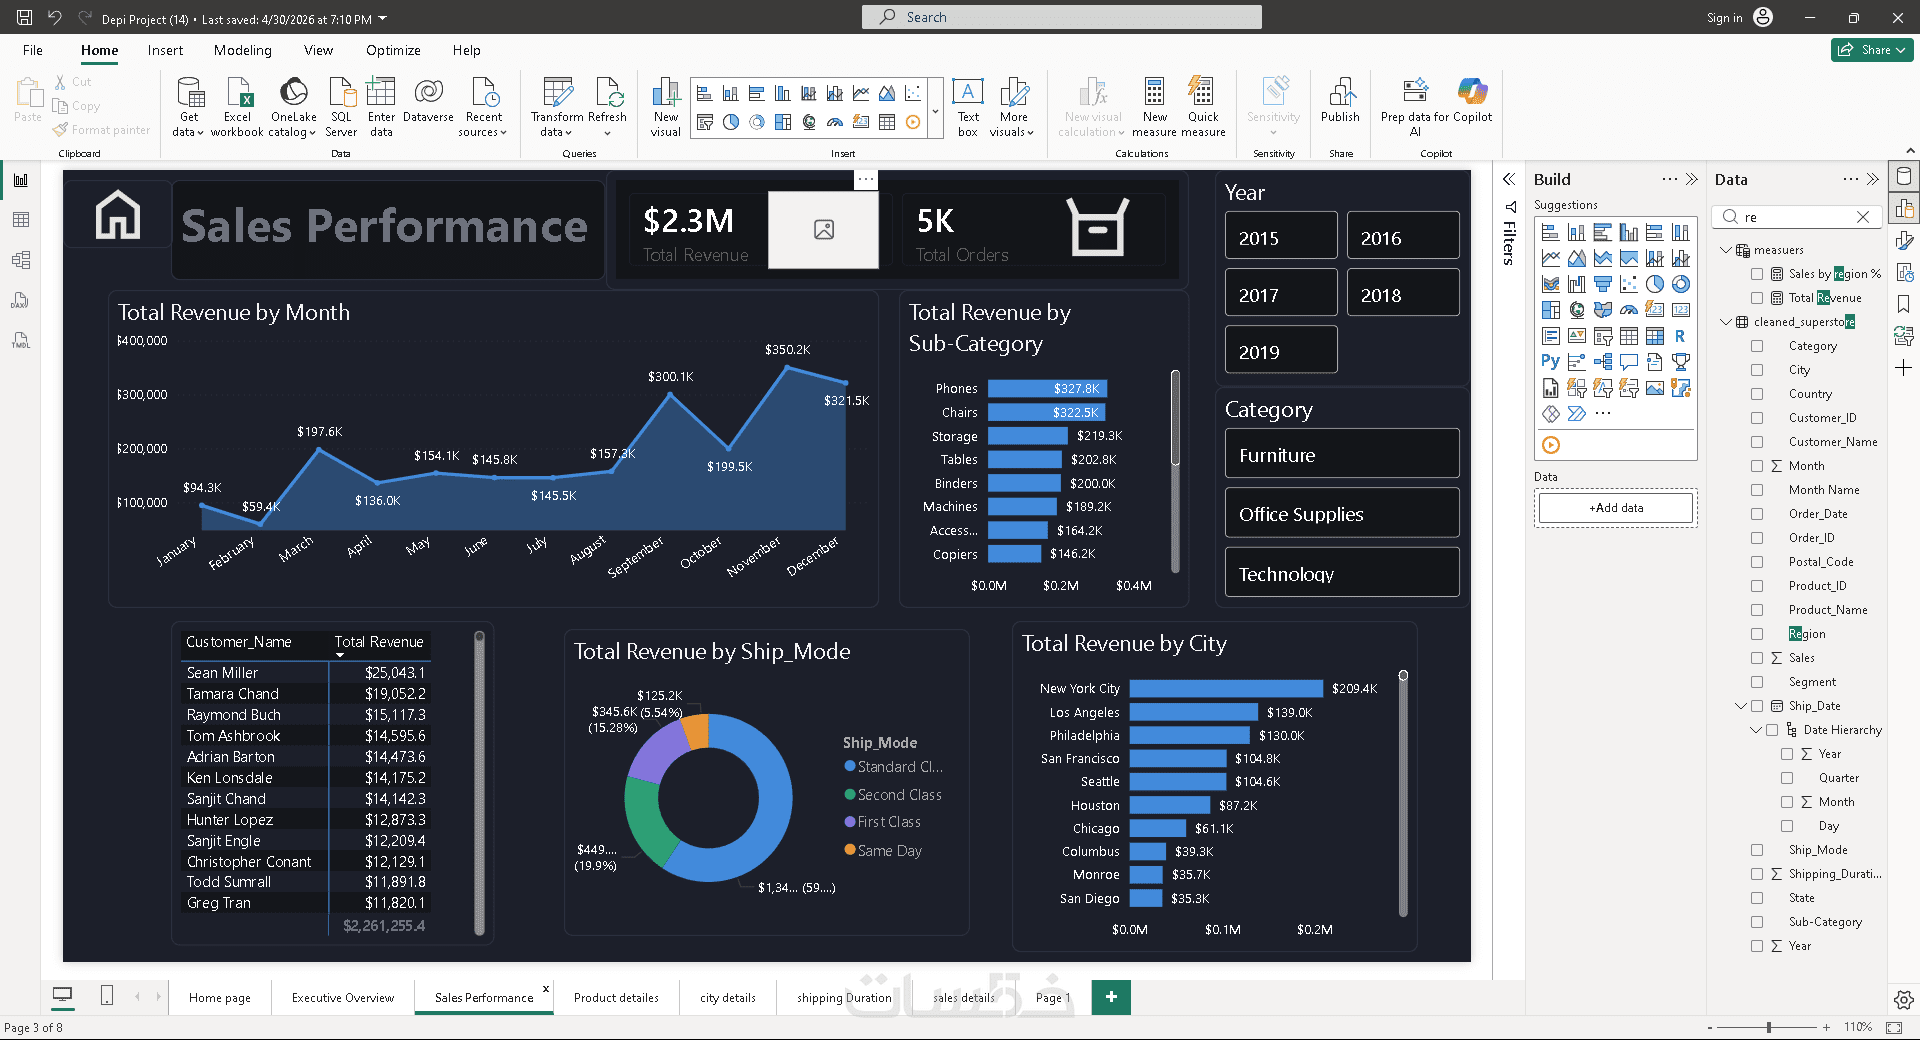Open Table view from left sidebar
The width and height of the screenshot is (1920, 1040).
(x=21, y=220)
